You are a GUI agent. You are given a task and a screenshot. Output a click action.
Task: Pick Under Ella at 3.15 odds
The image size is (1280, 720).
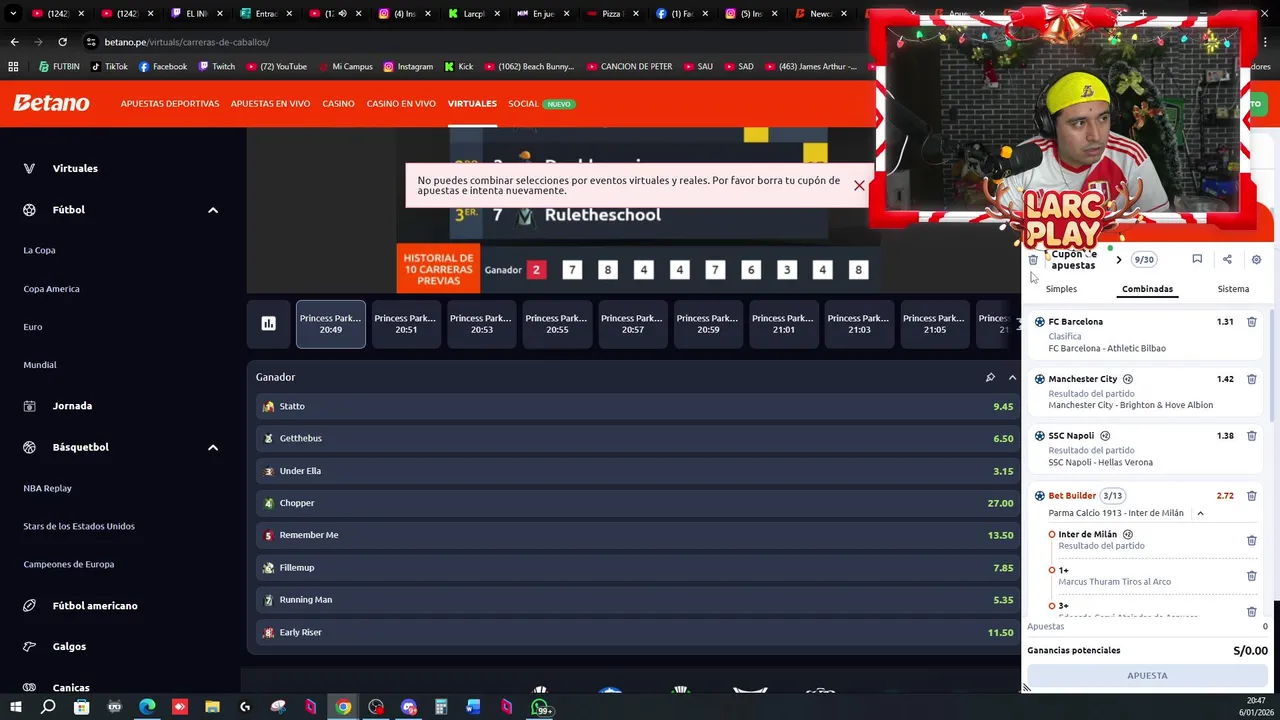click(x=635, y=471)
